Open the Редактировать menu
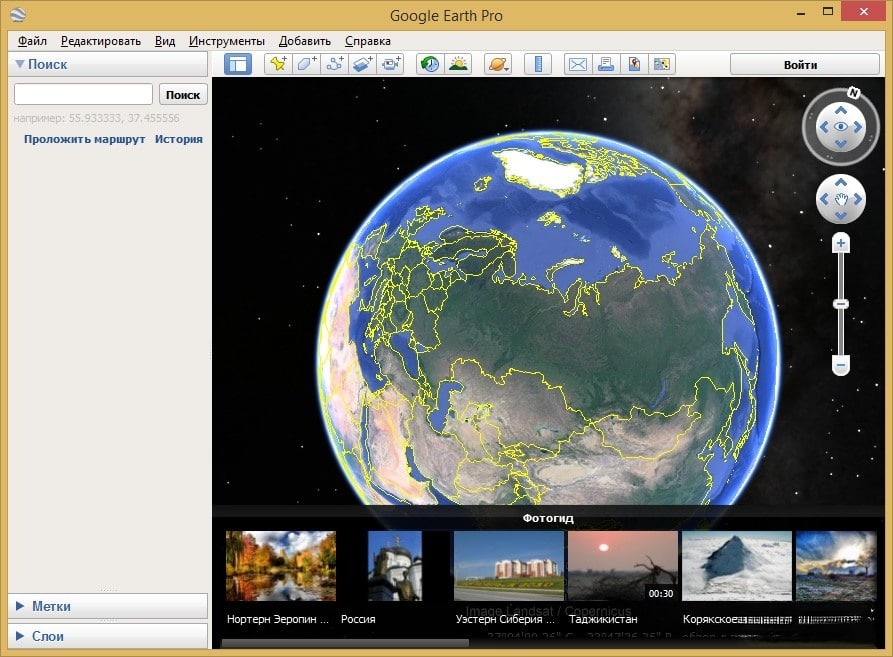The image size is (893, 657). pos(101,41)
